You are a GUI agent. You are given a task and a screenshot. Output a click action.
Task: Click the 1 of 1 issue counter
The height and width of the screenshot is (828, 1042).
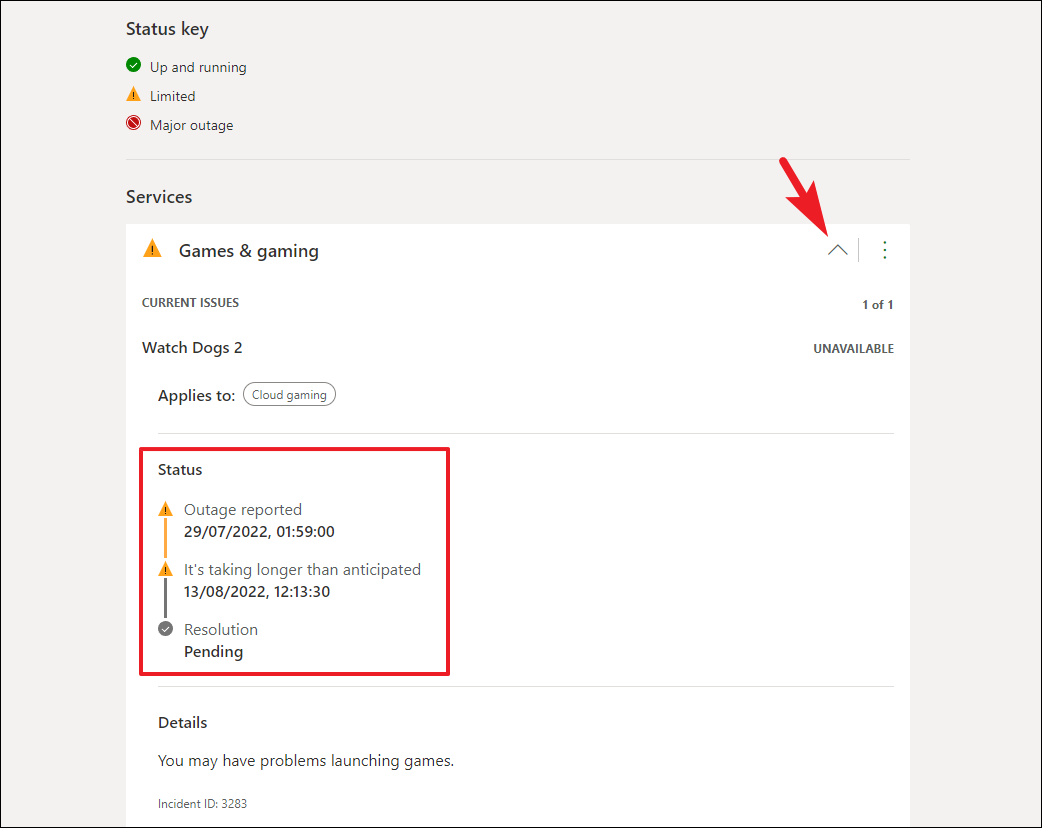click(x=877, y=305)
